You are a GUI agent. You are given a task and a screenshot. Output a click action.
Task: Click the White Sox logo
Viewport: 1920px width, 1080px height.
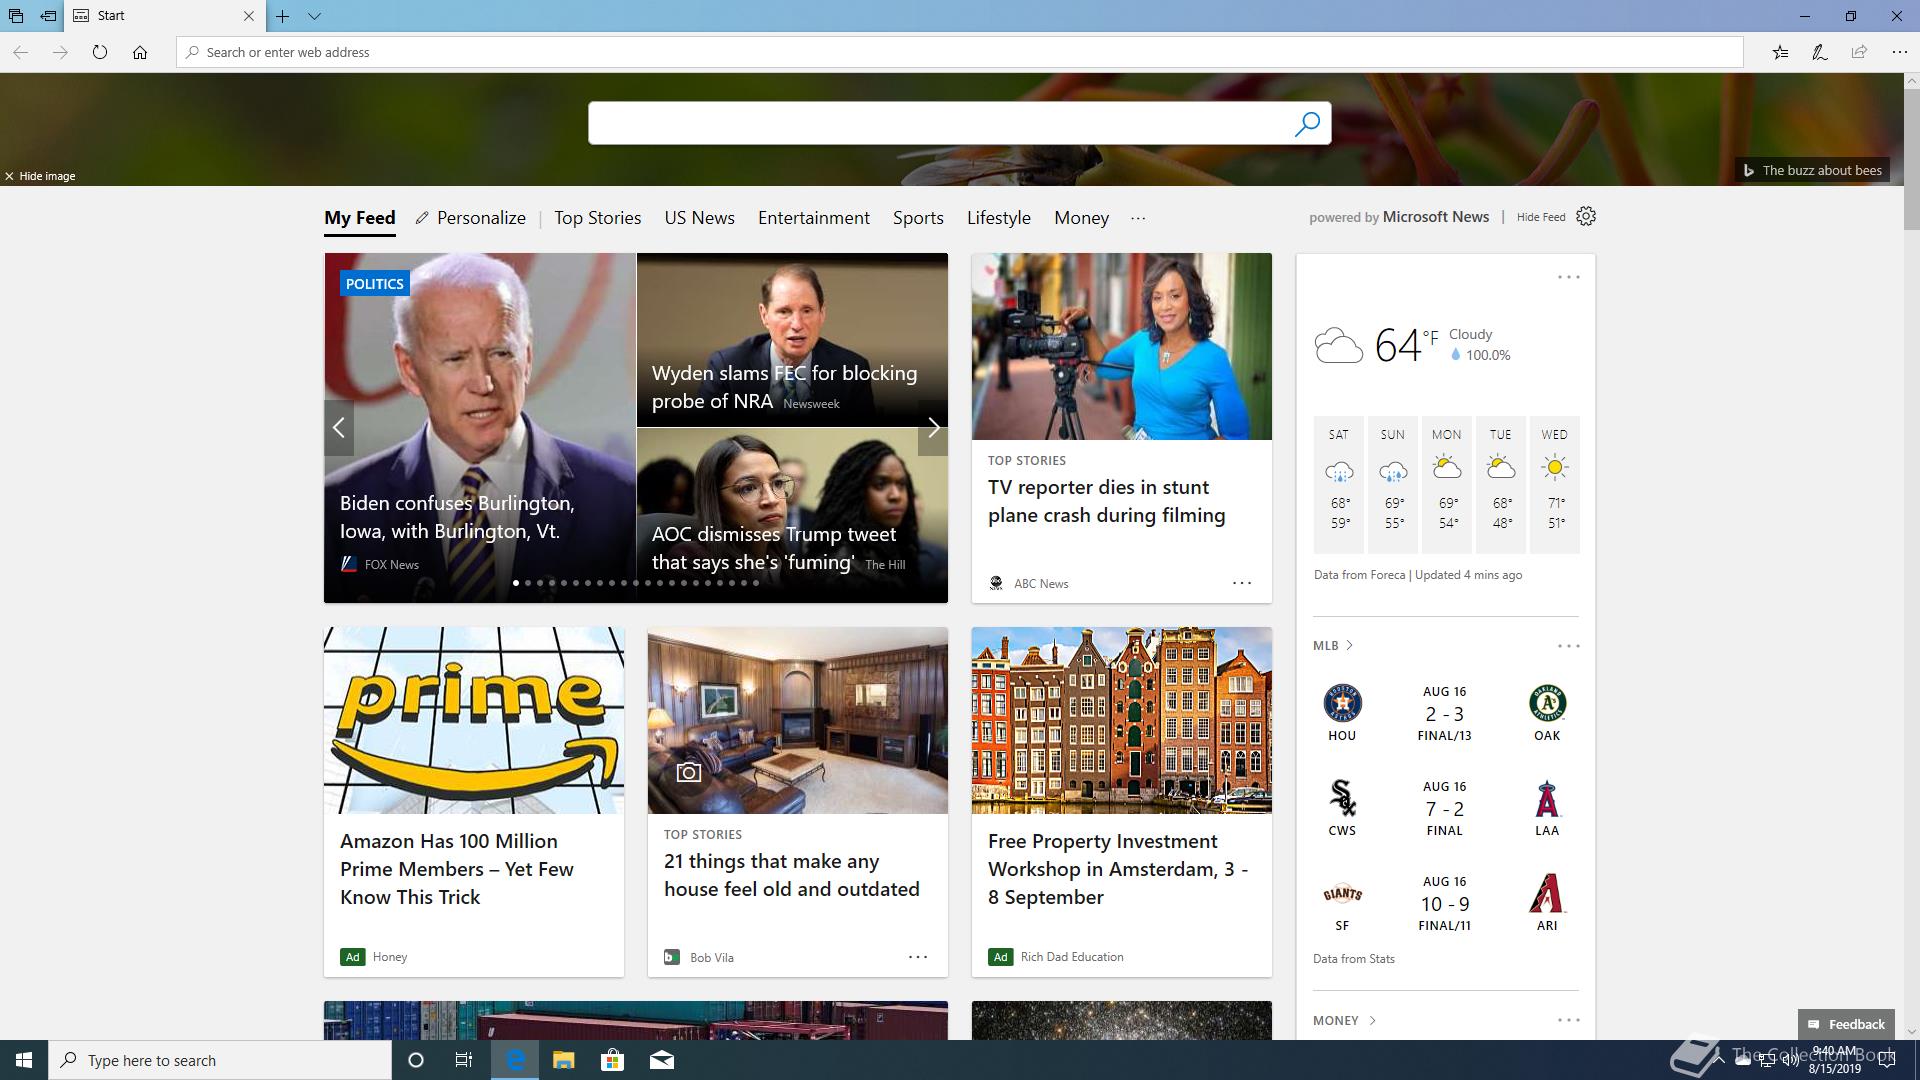click(x=1342, y=798)
